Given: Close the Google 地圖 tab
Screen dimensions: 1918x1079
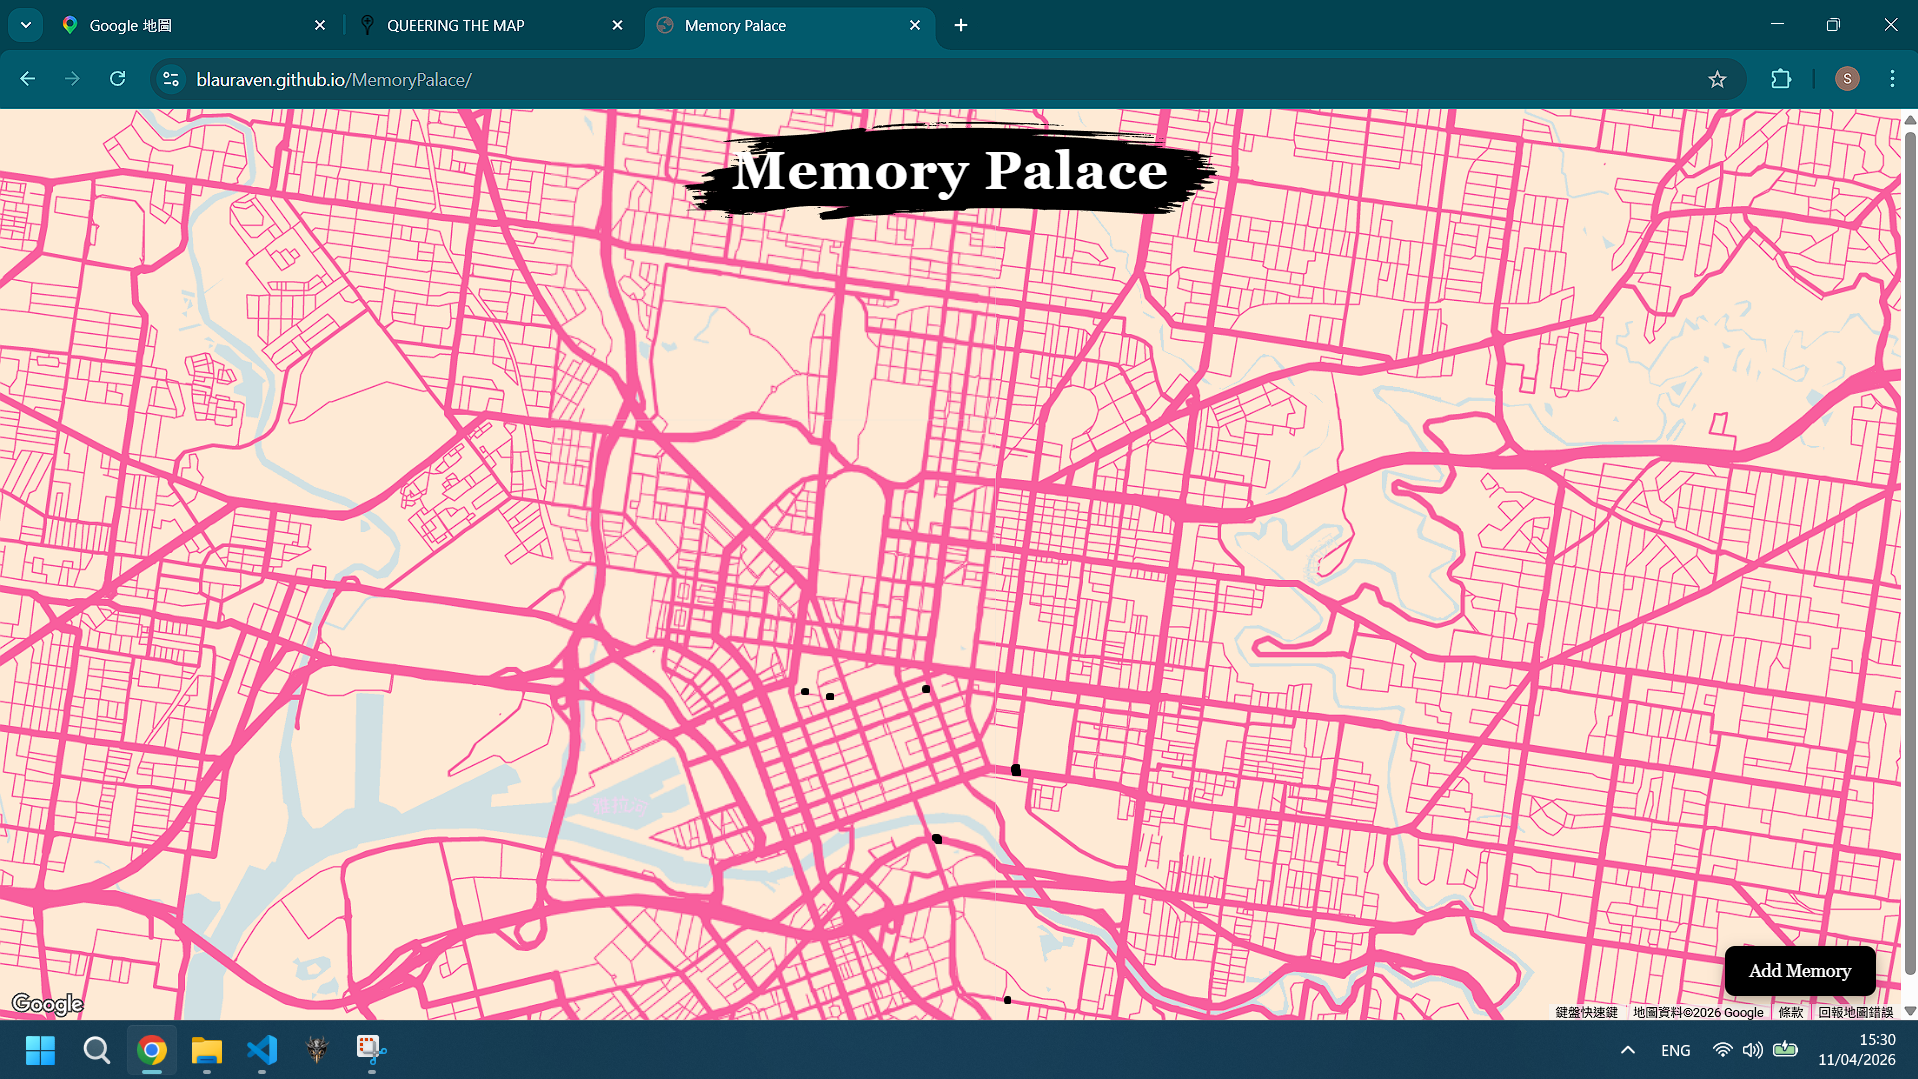Looking at the screenshot, I should click(320, 25).
